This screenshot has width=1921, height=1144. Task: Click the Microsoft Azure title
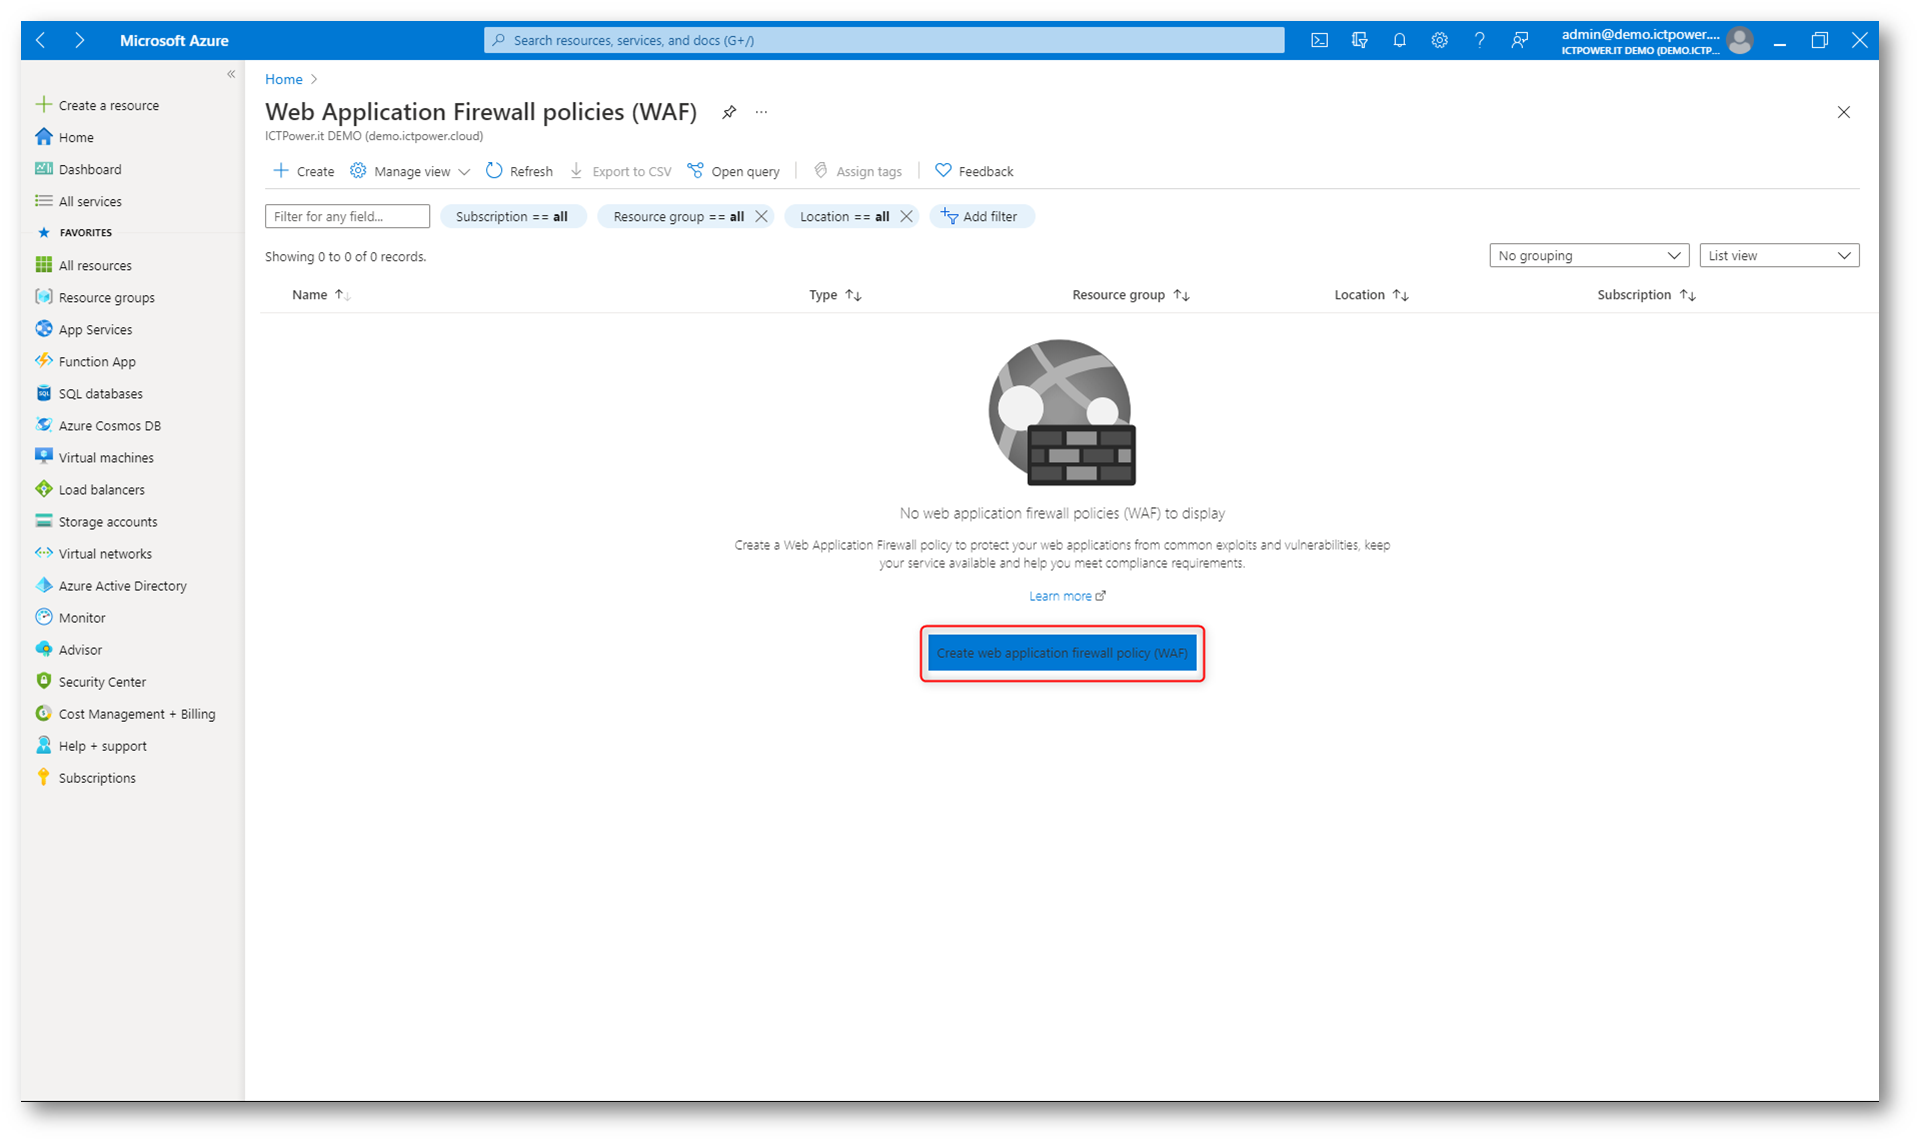(x=174, y=40)
